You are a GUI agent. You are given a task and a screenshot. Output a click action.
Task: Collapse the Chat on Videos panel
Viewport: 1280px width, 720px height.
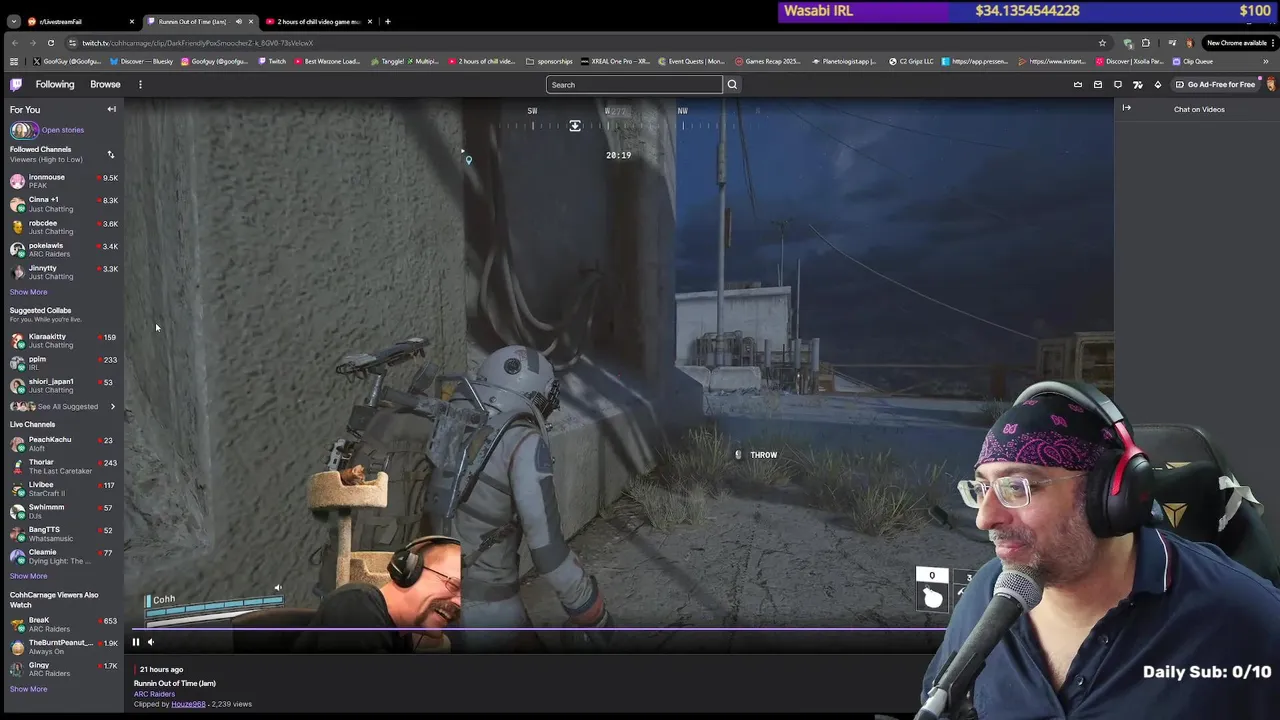1127,108
